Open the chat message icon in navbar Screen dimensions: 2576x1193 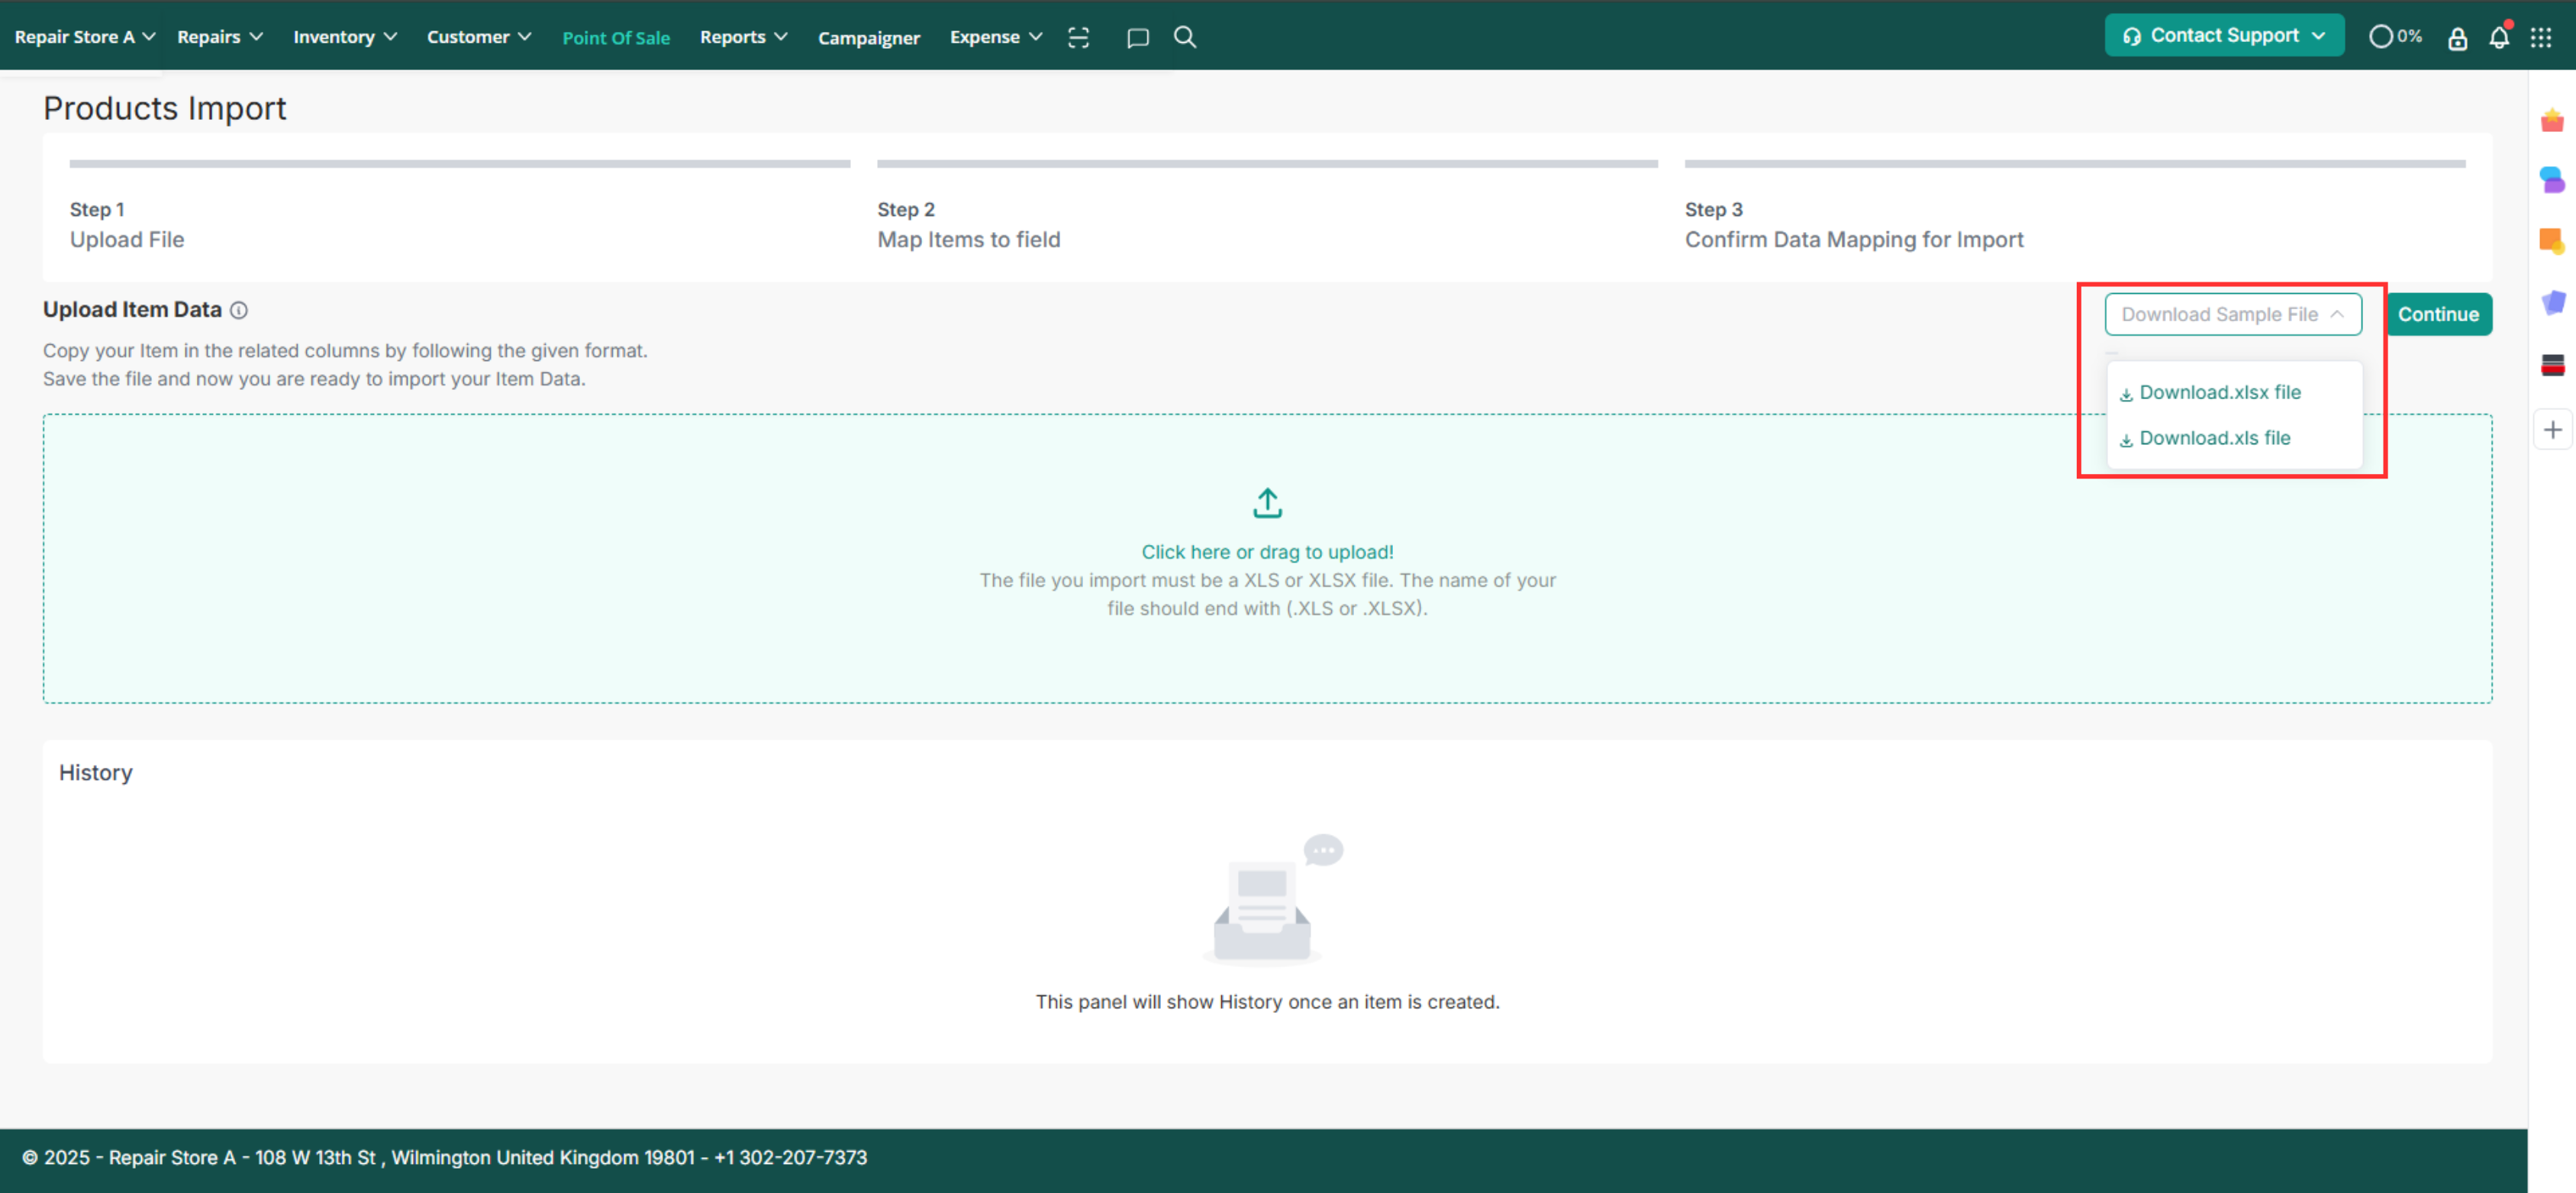point(1137,37)
